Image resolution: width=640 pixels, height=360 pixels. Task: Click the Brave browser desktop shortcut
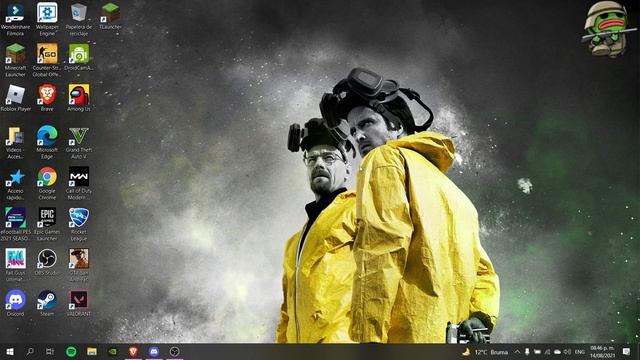coord(47,98)
